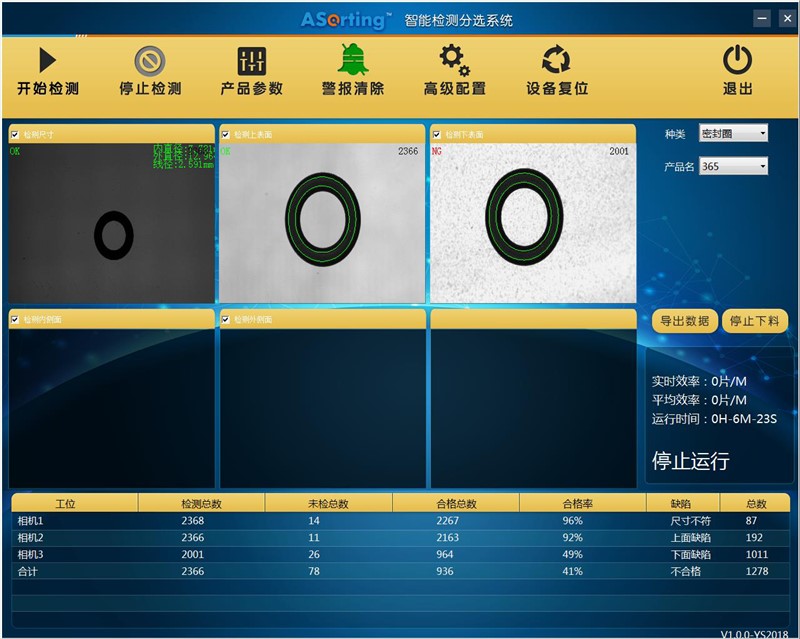This screenshot has width=800, height=639.
Task: Toggle the 检测内侧面 checkbox
Action: (x=15, y=319)
